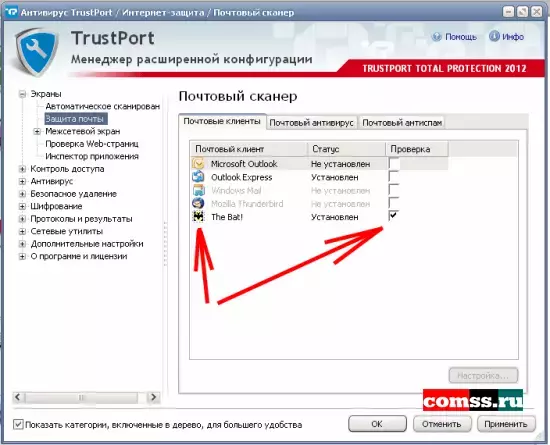Expand the Межсетевой экран node

point(37,132)
